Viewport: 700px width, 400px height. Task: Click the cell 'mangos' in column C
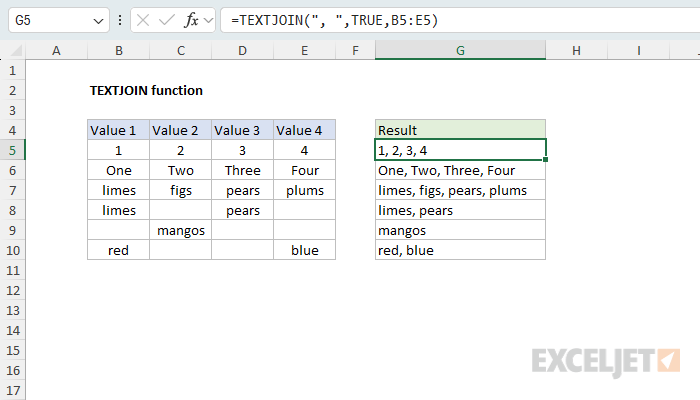point(181,230)
